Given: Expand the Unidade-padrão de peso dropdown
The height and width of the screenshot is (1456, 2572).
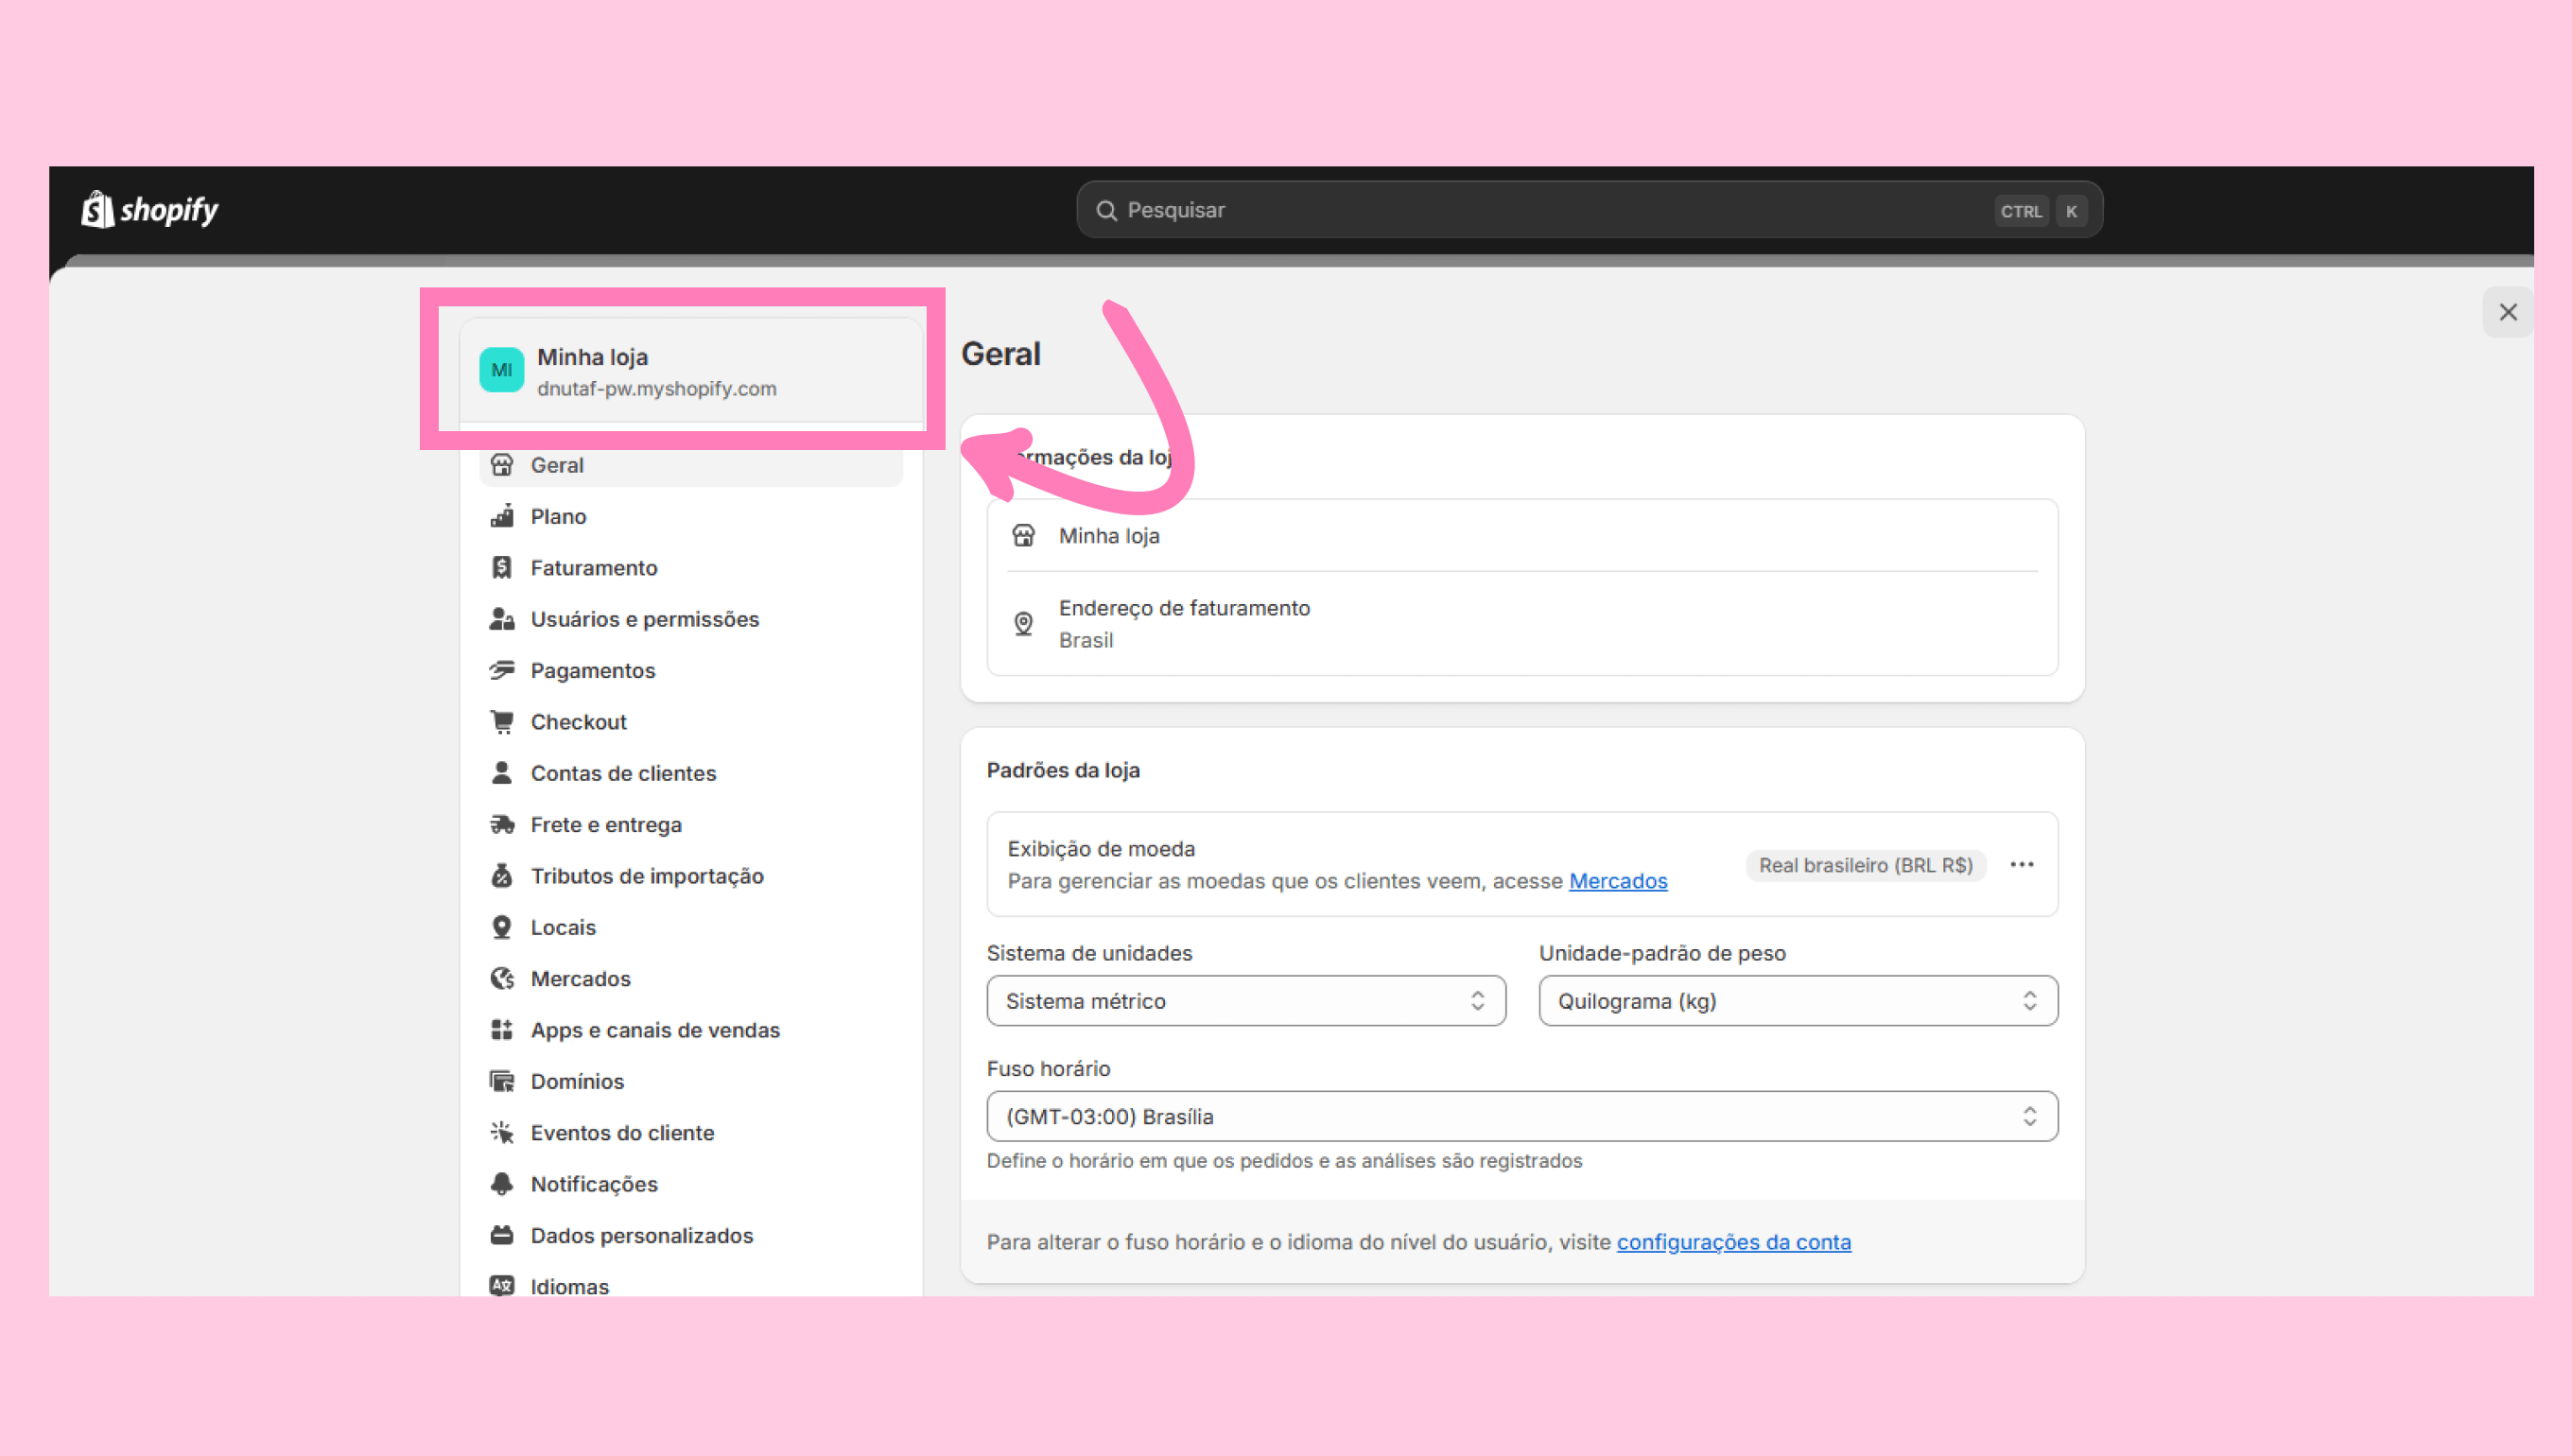Looking at the screenshot, I should point(1797,1001).
